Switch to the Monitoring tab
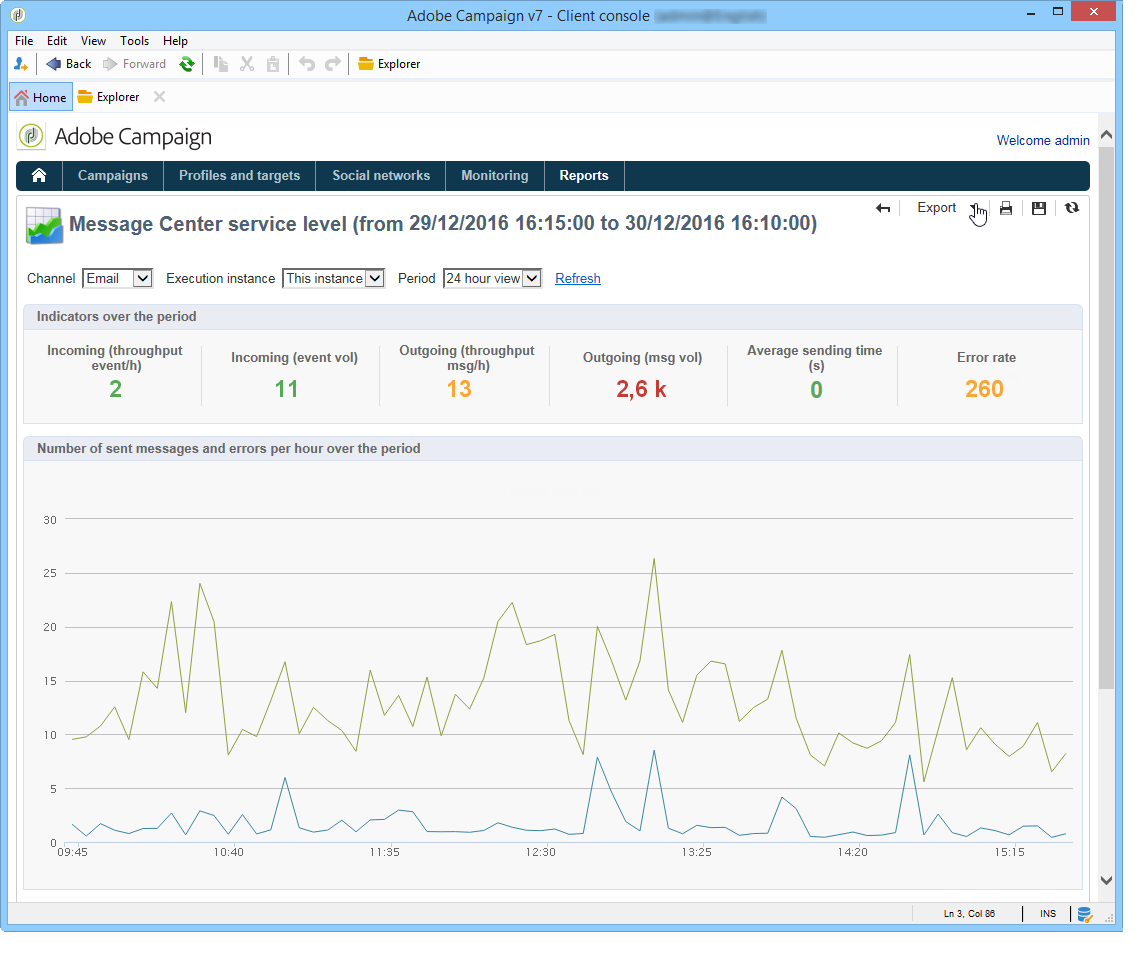 click(494, 176)
